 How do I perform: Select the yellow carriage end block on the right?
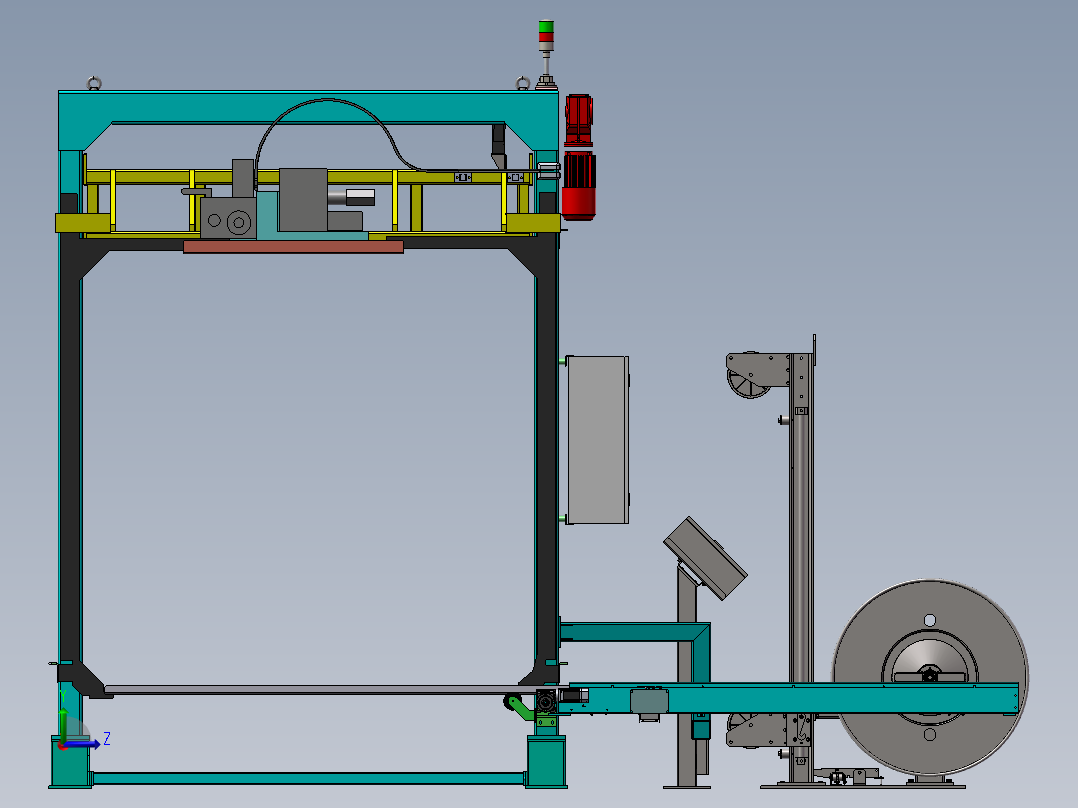tap(533, 223)
